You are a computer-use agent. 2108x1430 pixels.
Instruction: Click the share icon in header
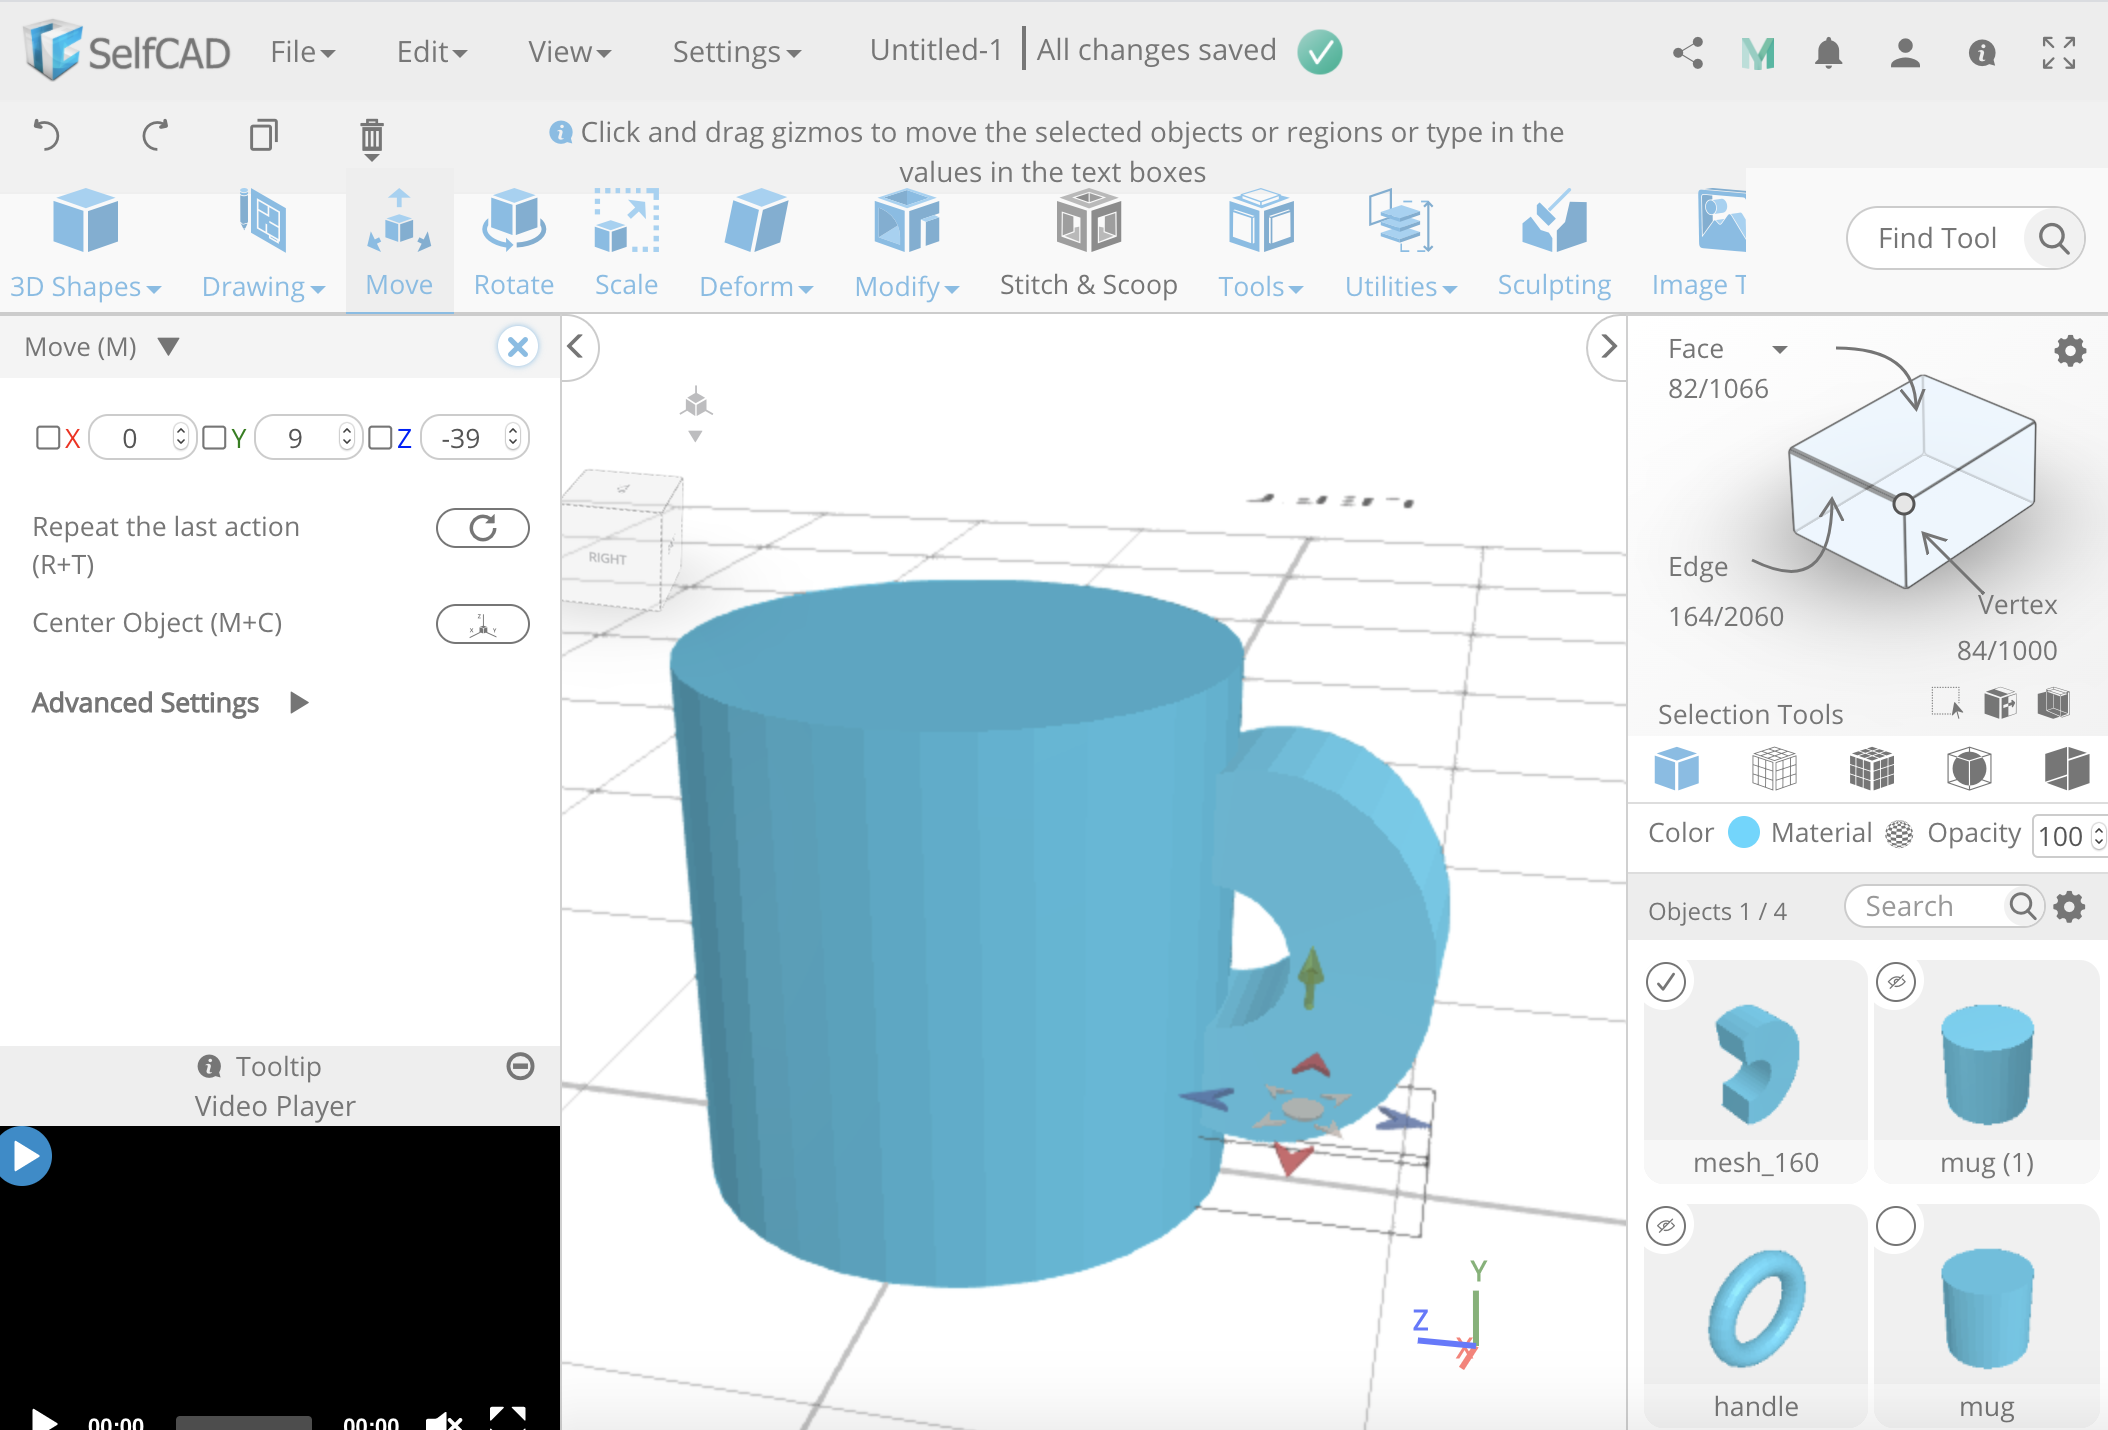1688,52
